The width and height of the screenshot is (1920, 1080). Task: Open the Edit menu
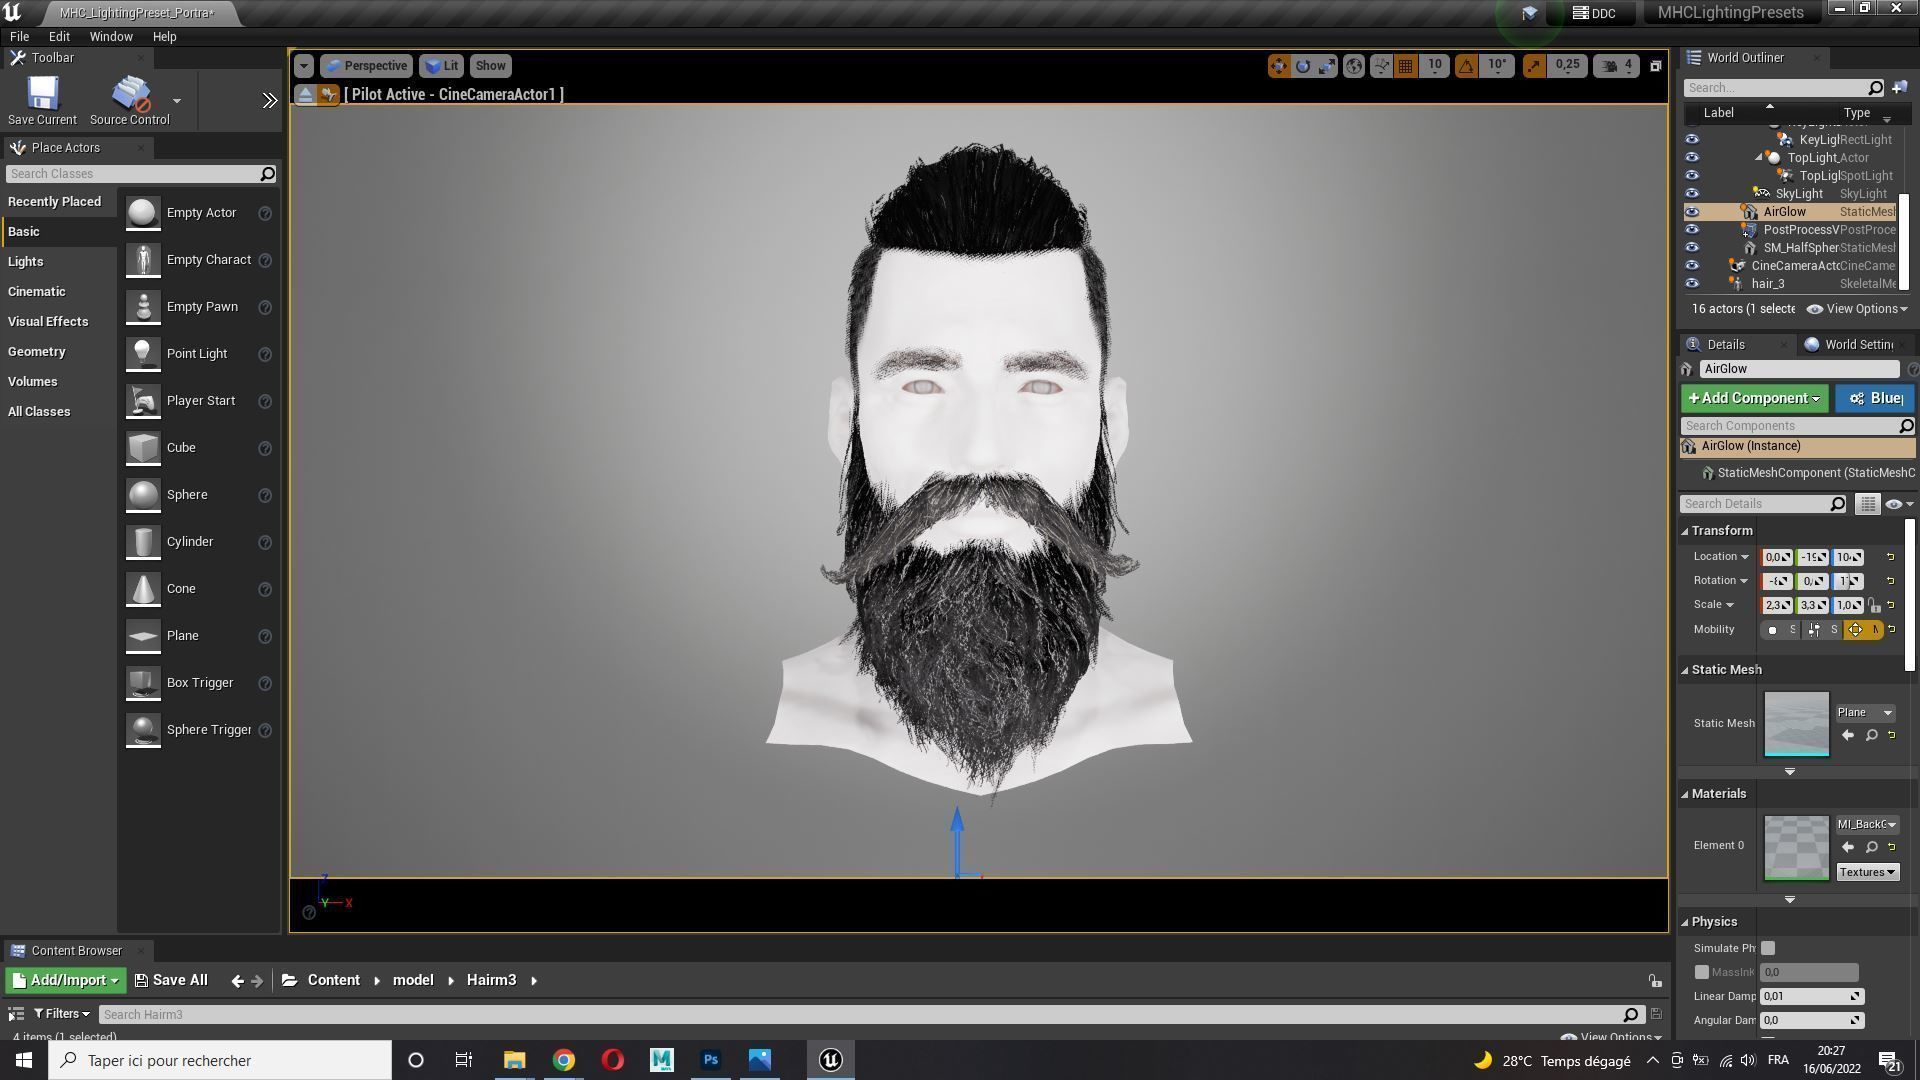click(x=59, y=36)
